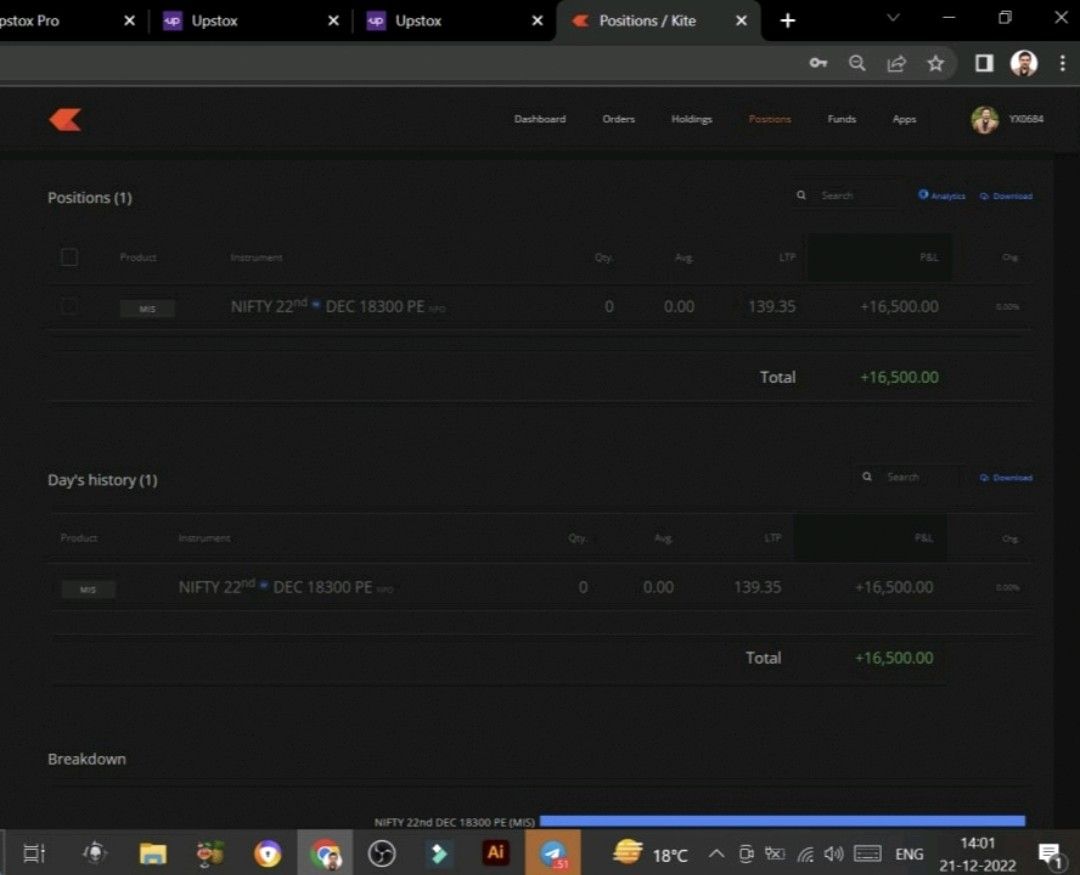The height and width of the screenshot is (875, 1080).
Task: Open the Orders page
Action: point(618,119)
